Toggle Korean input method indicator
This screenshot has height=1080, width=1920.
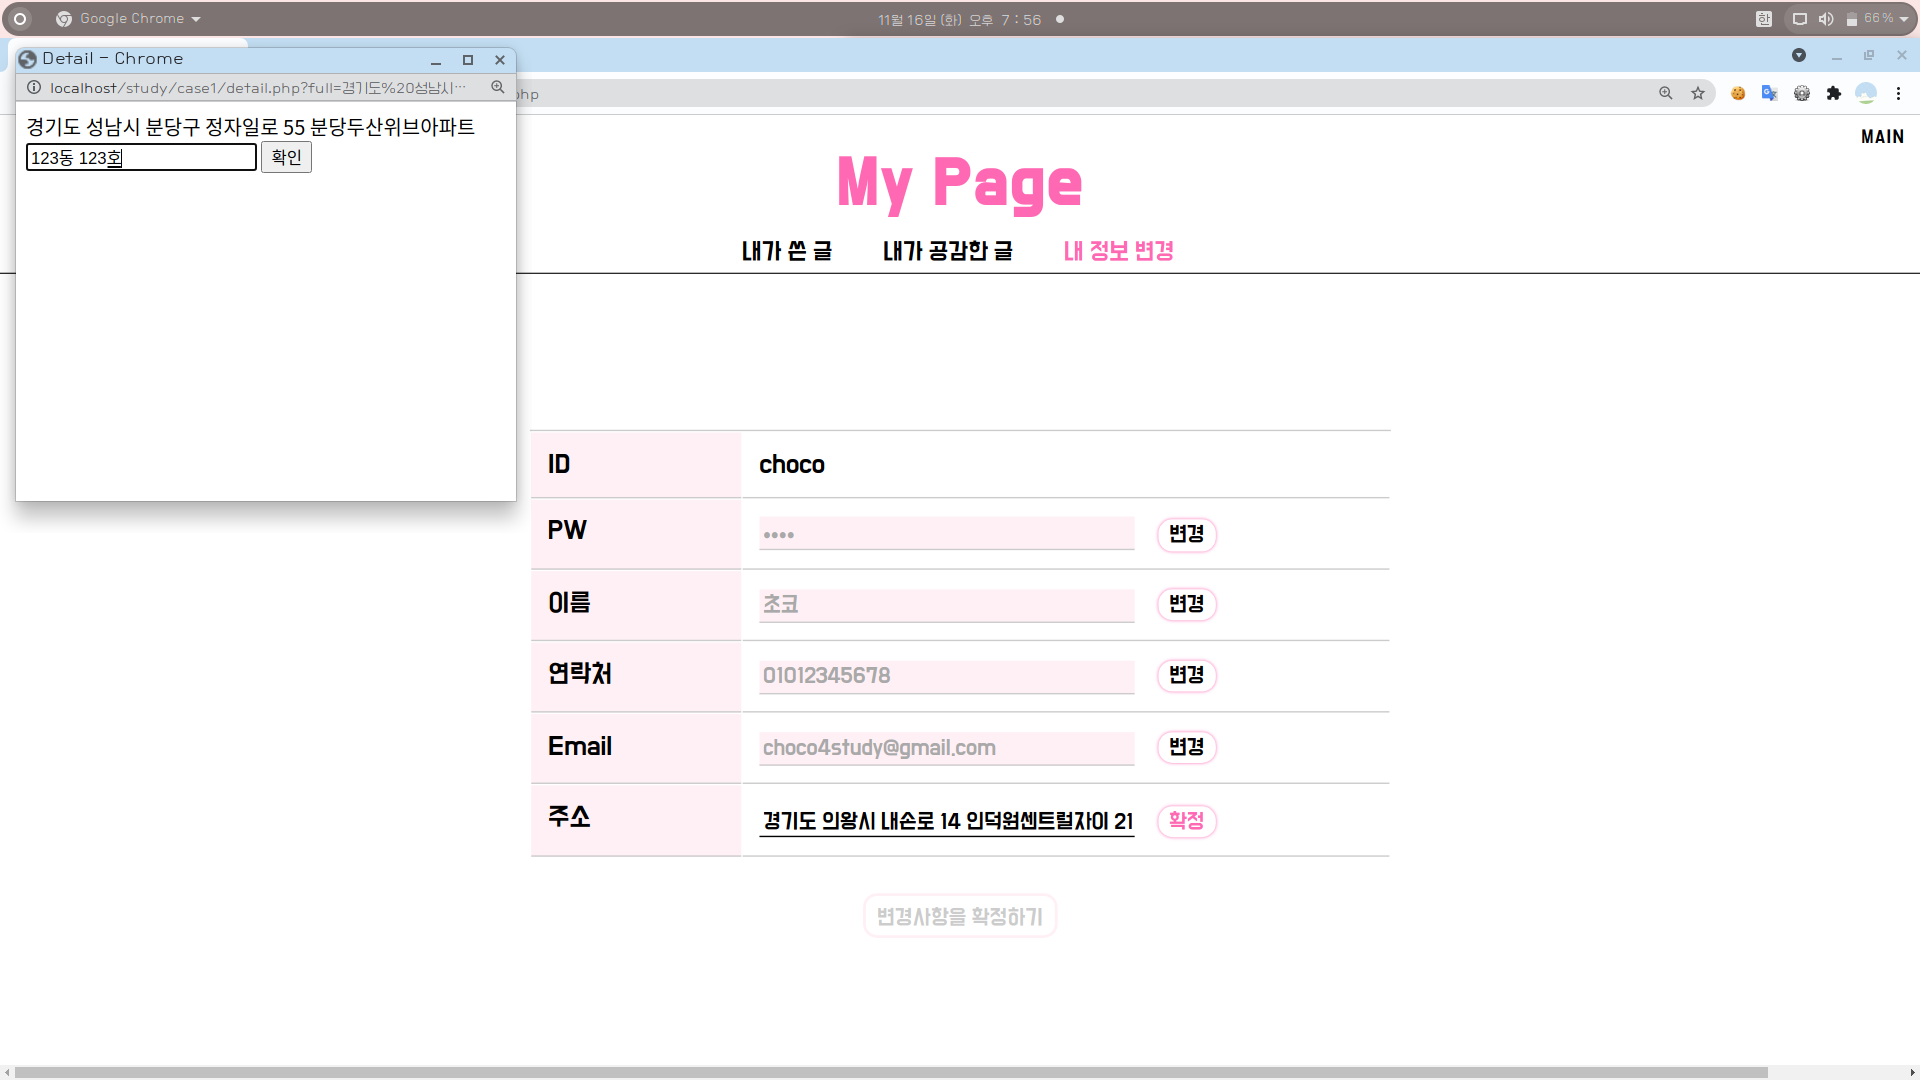coord(1764,19)
